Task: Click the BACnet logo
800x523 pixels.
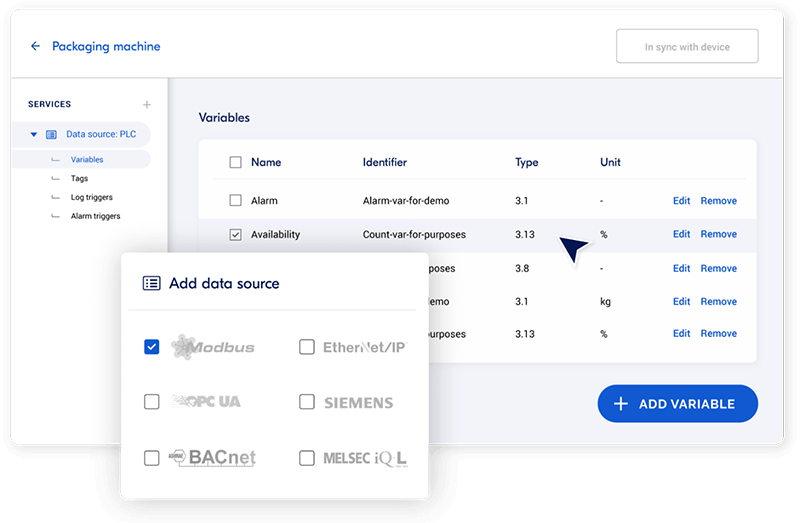Action: click(x=211, y=458)
